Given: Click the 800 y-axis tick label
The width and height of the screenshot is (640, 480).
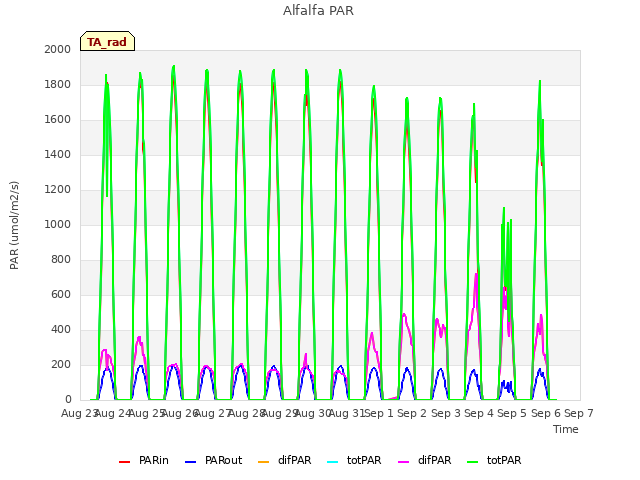Looking at the screenshot, I should click(61, 260).
